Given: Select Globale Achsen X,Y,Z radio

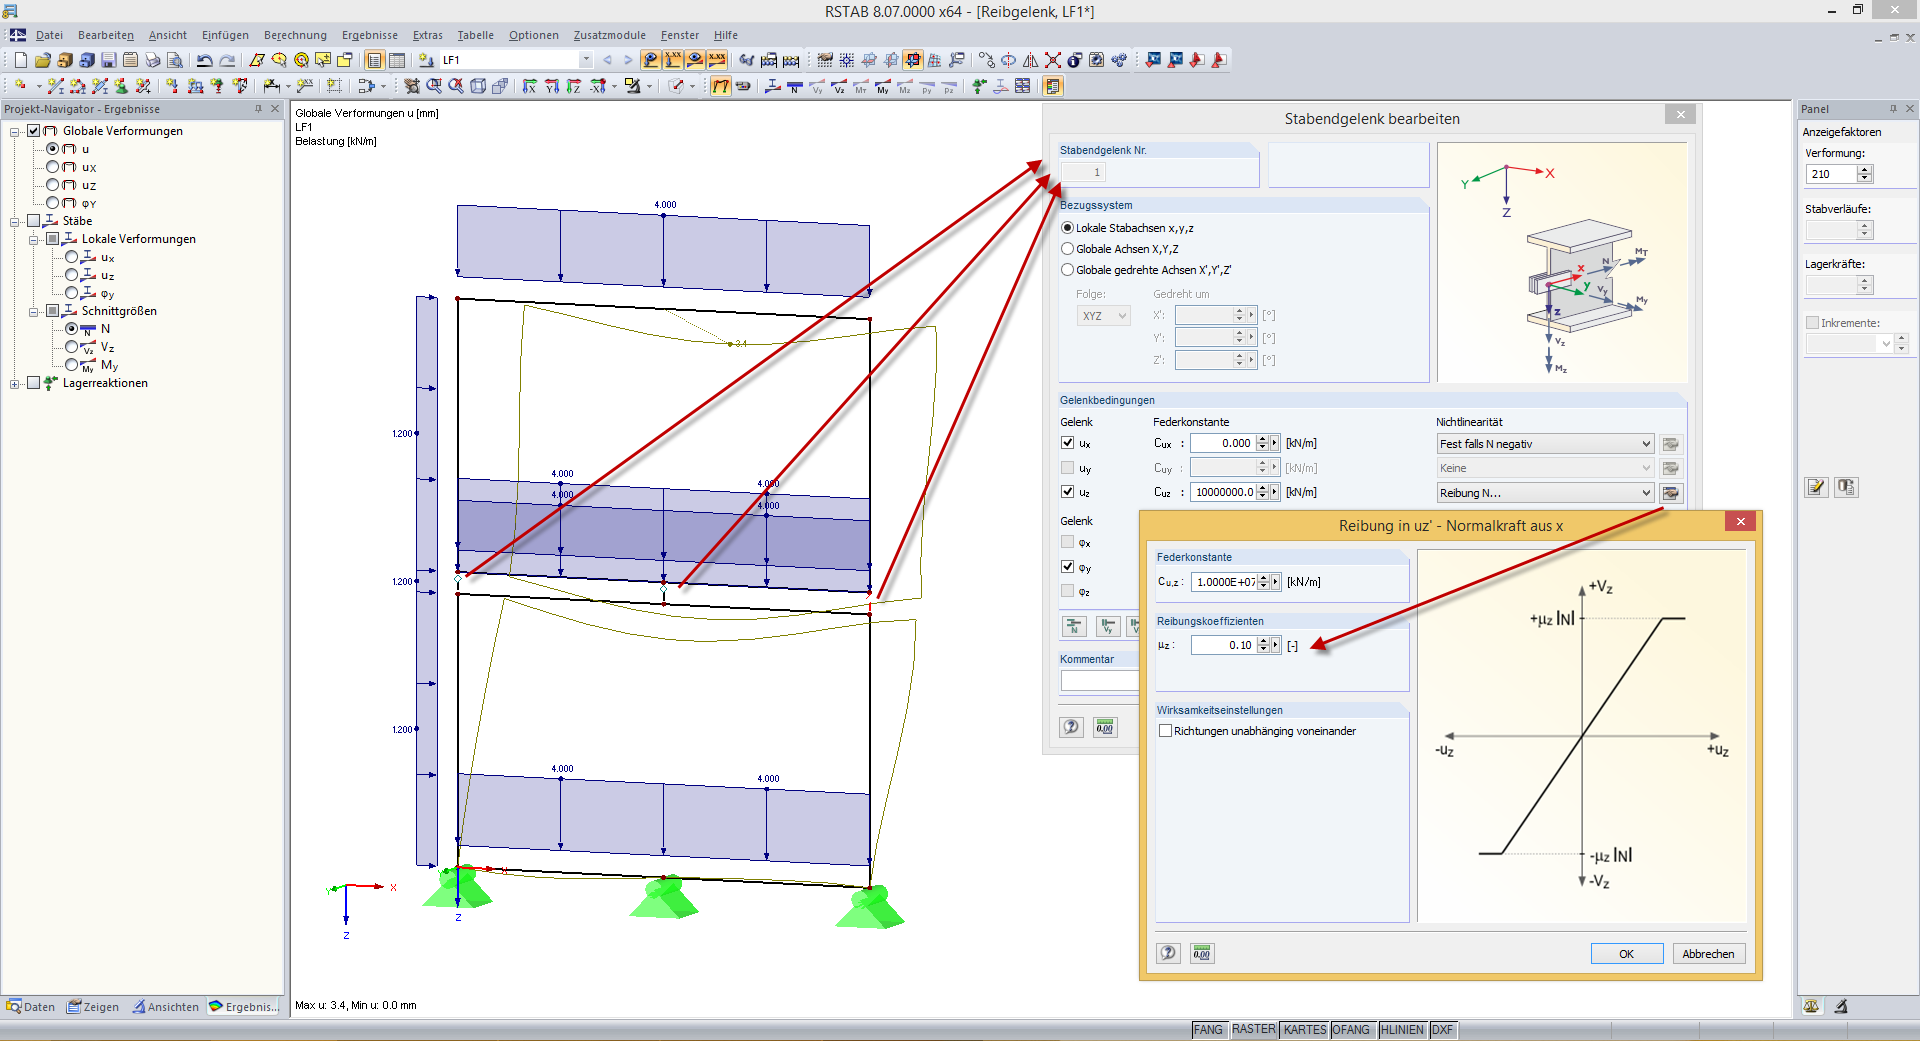Looking at the screenshot, I should (1068, 249).
